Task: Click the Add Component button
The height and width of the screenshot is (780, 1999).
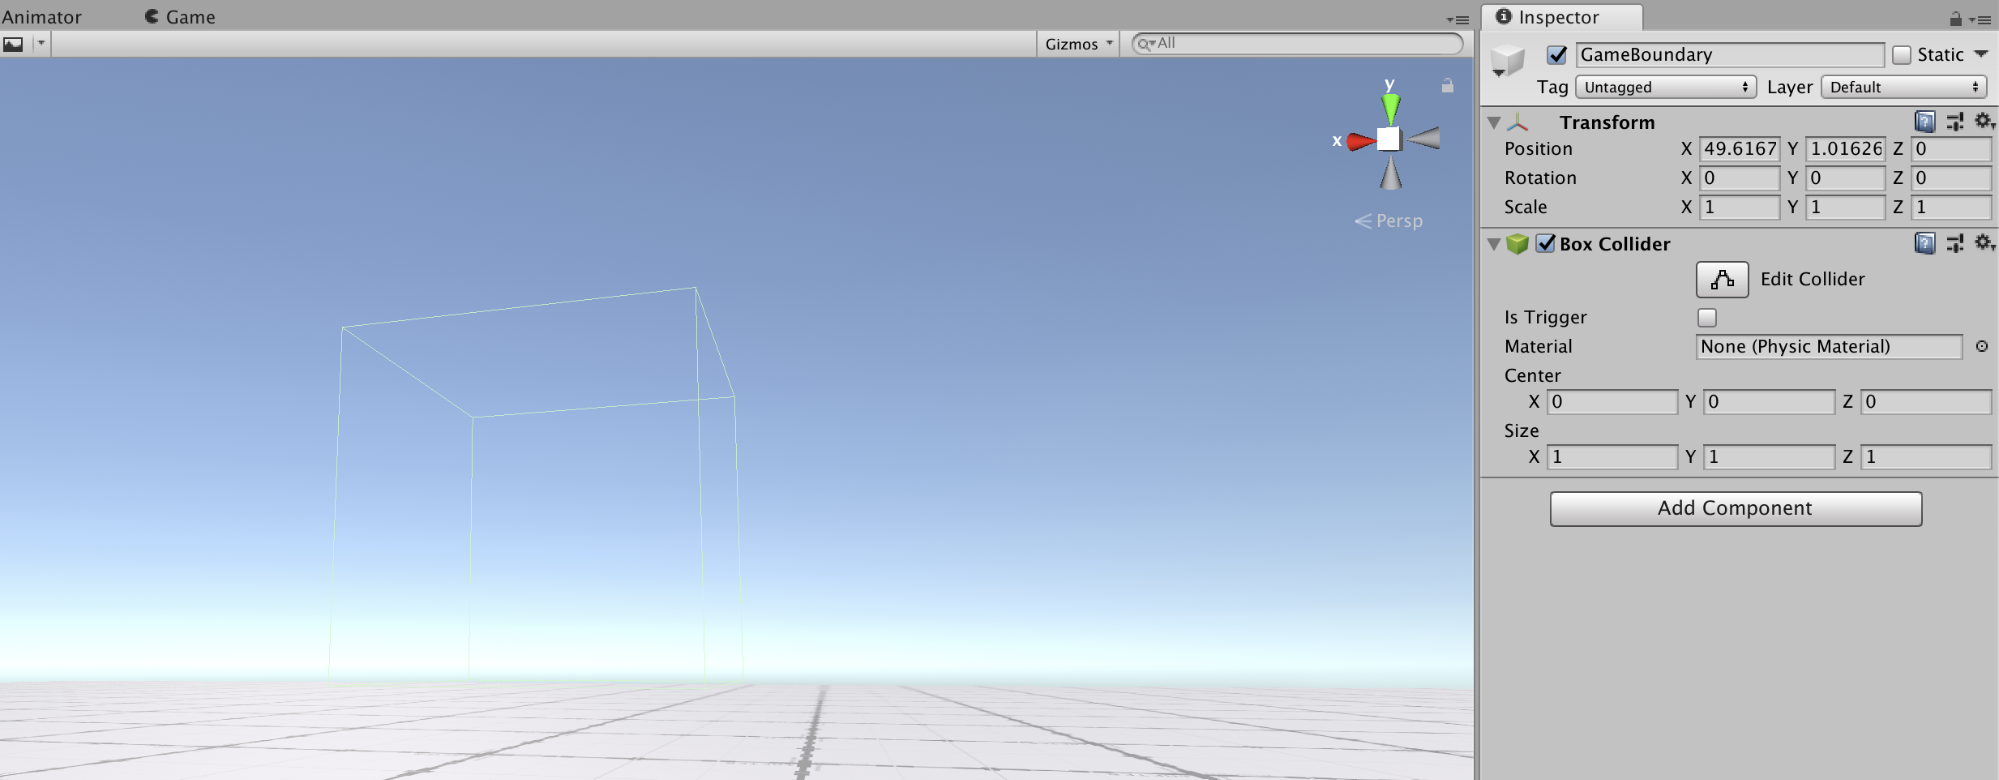Action: pos(1736,509)
